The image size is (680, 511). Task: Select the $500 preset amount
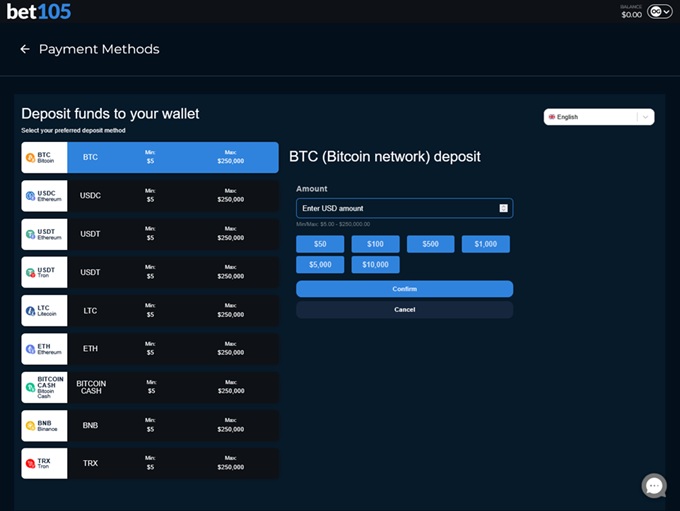pyautogui.click(x=430, y=244)
